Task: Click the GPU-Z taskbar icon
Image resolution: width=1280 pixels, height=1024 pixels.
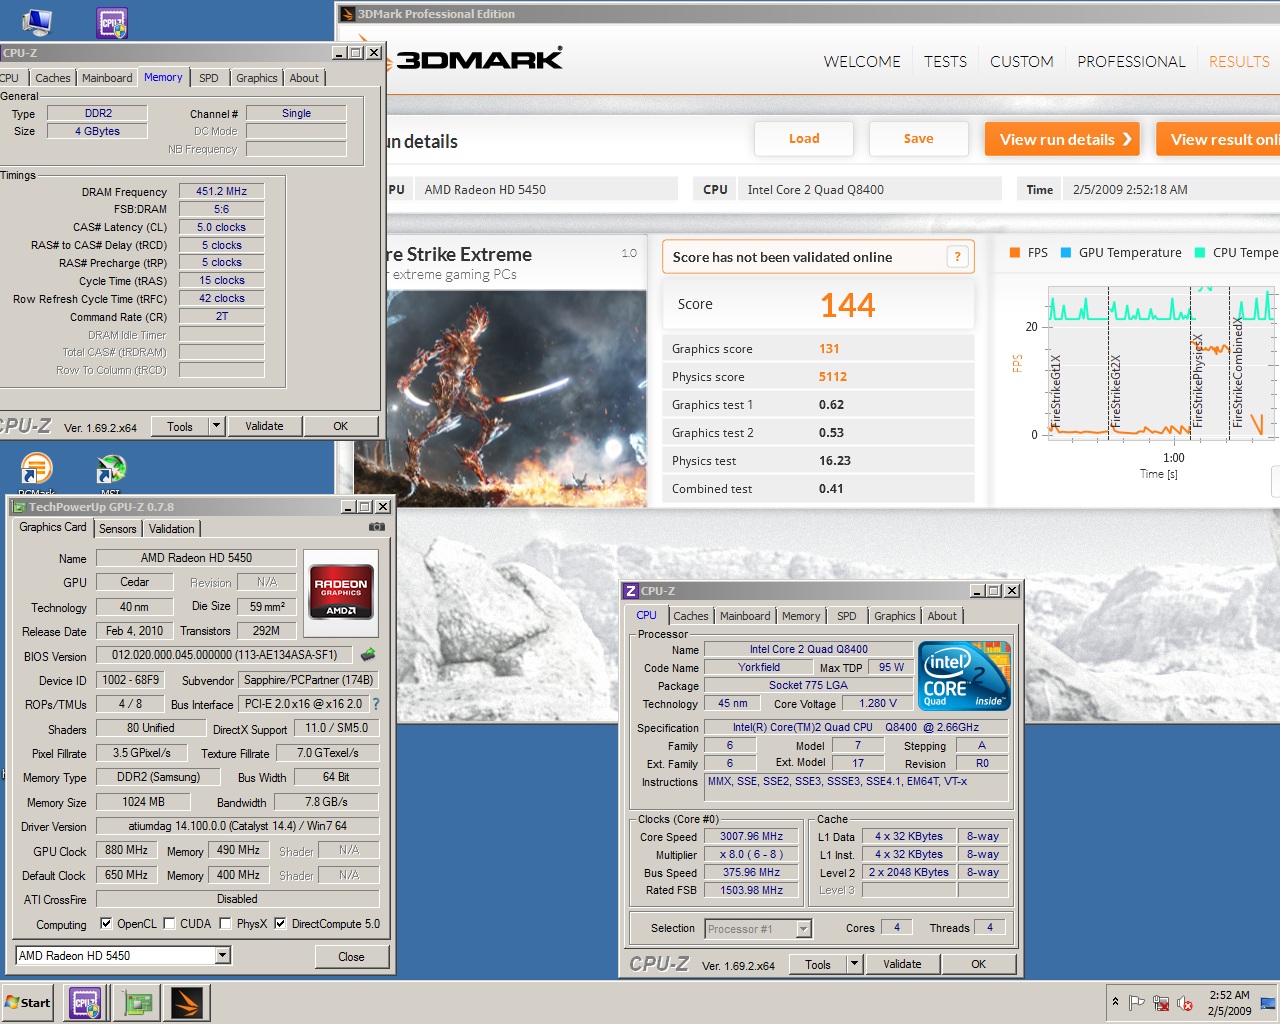Action: click(136, 1003)
